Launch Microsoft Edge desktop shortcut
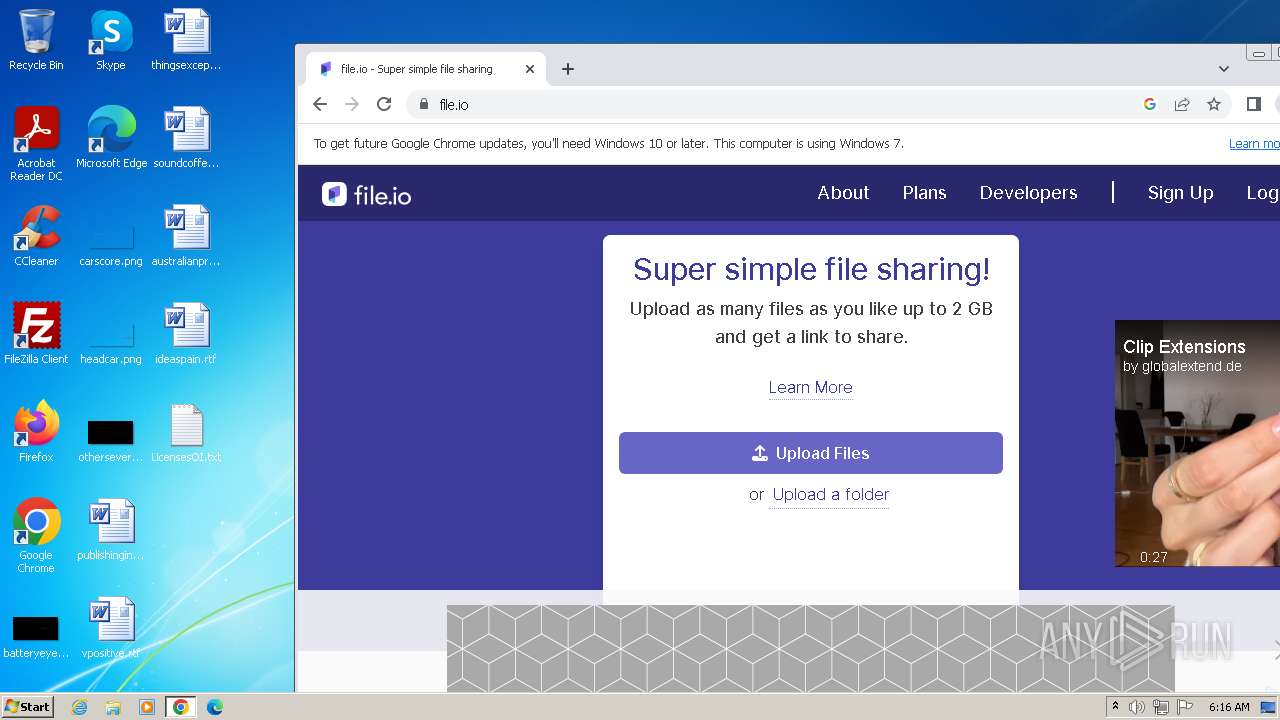The width and height of the screenshot is (1280, 720). [111, 138]
